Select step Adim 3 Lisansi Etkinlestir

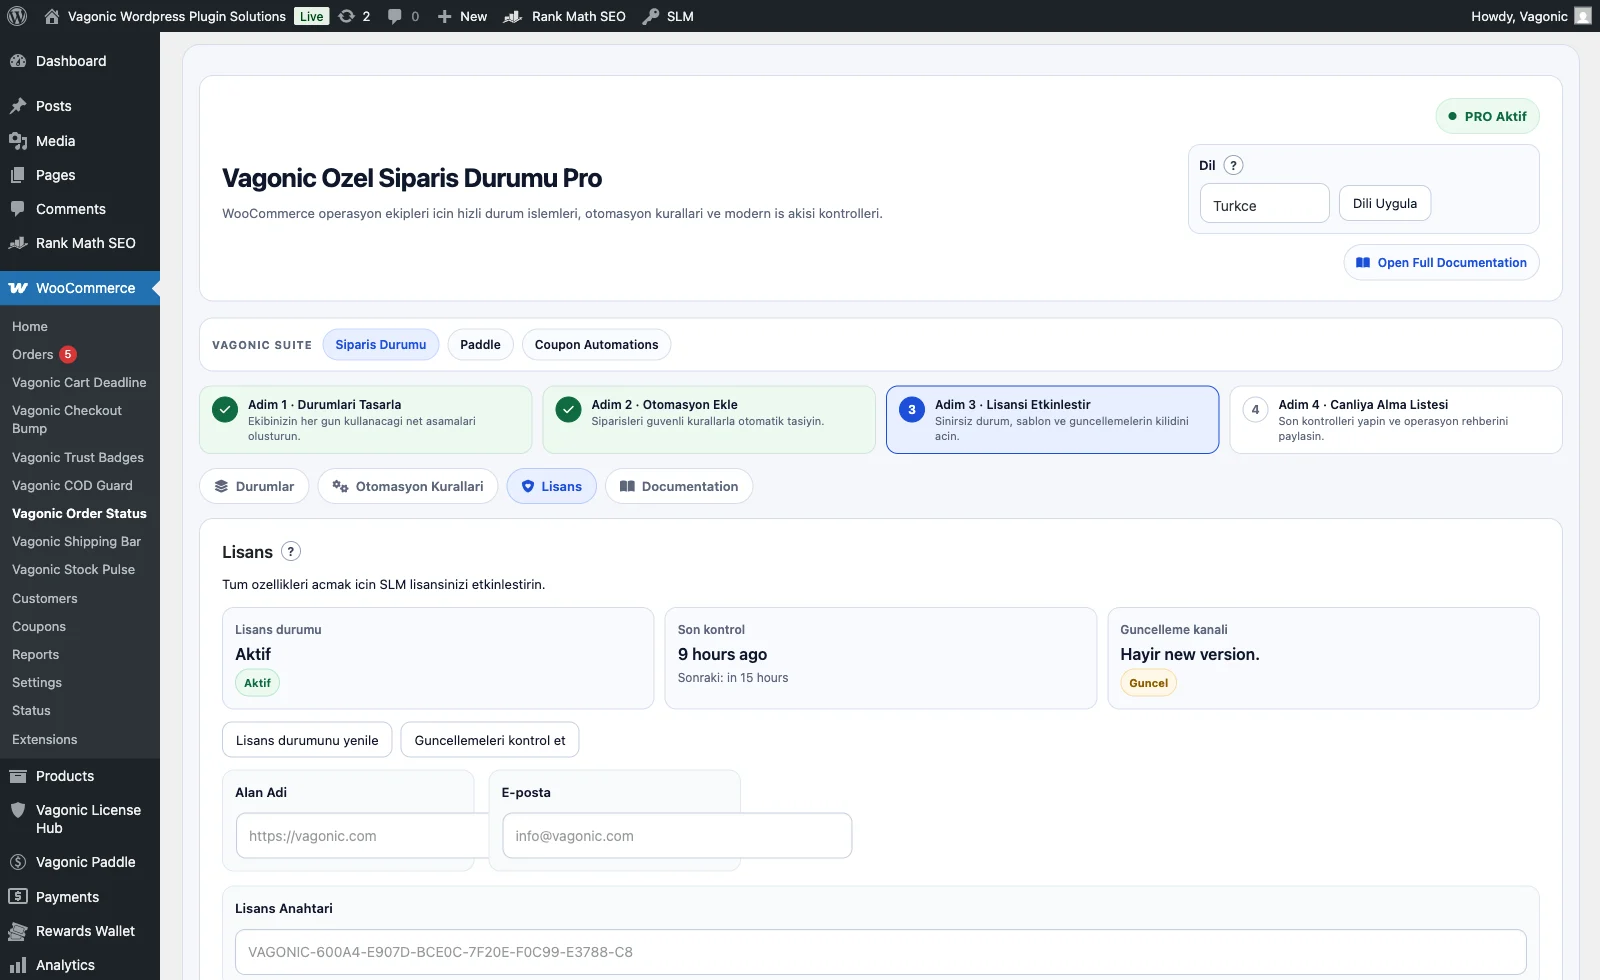(x=1052, y=420)
